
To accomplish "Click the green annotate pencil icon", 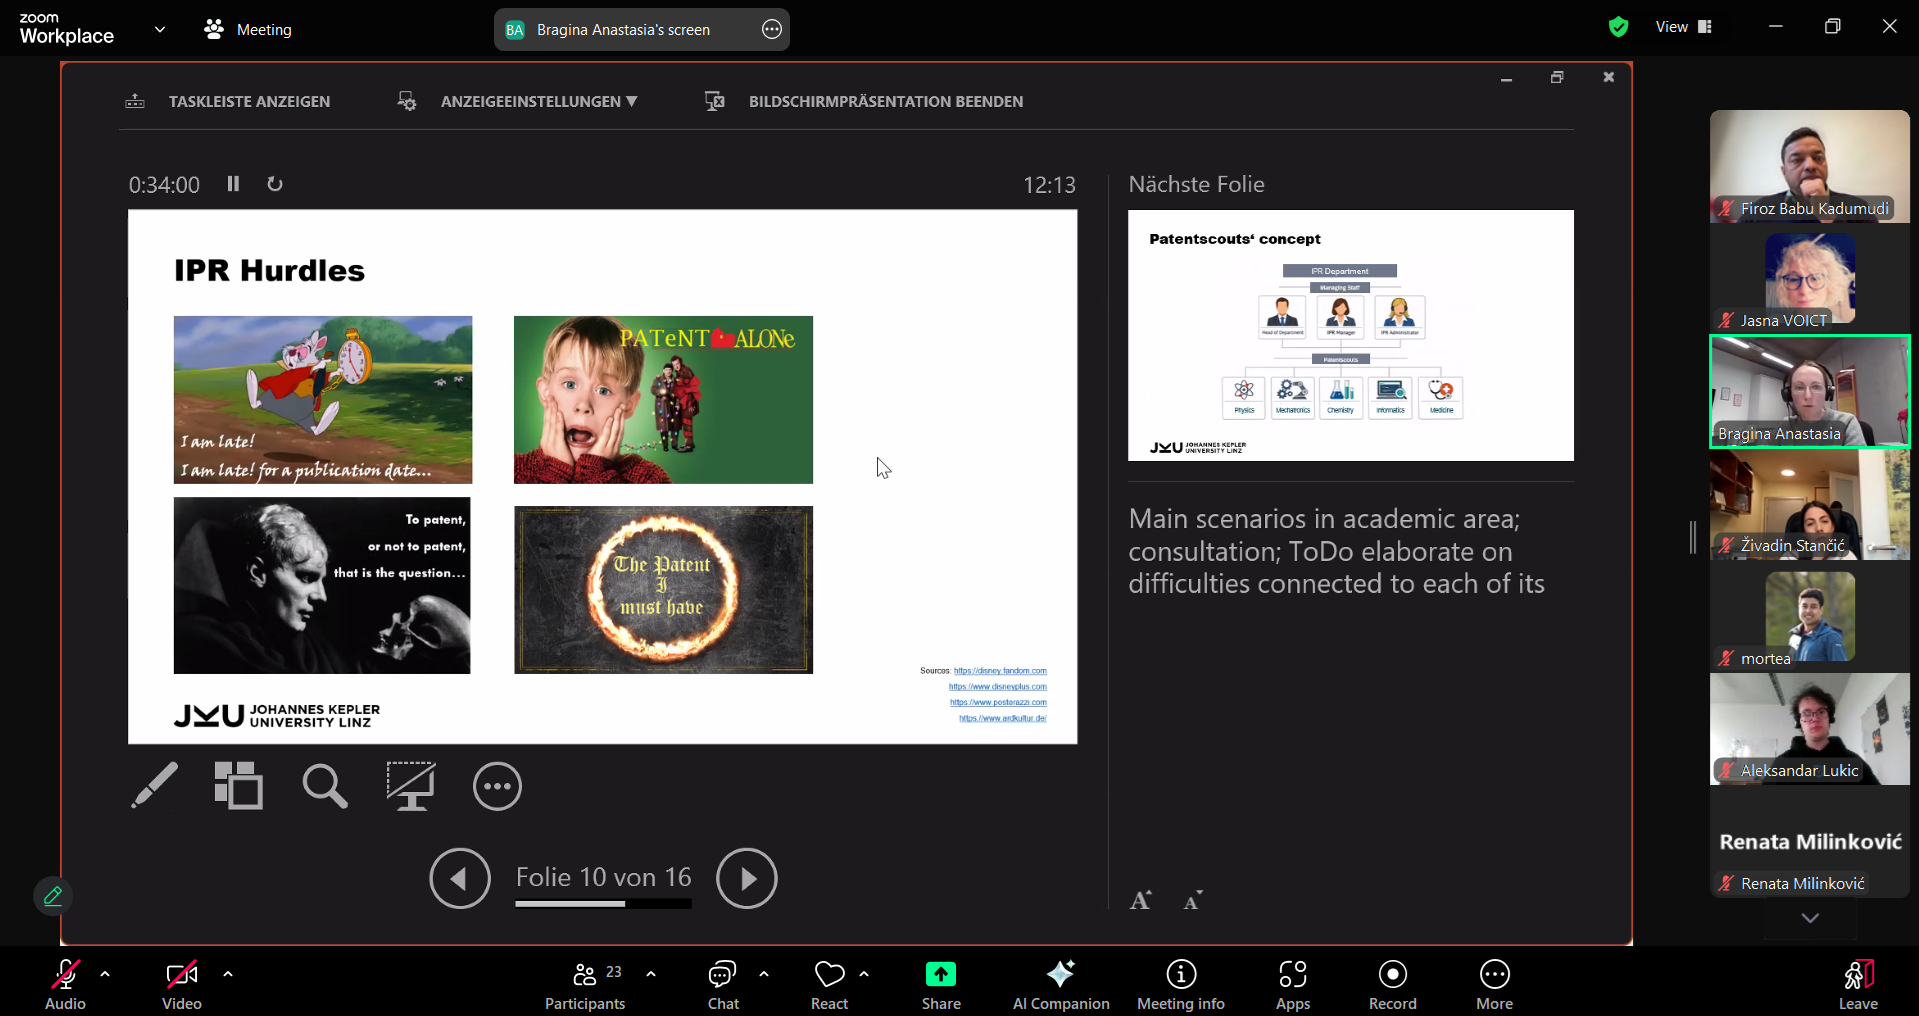I will click(53, 896).
